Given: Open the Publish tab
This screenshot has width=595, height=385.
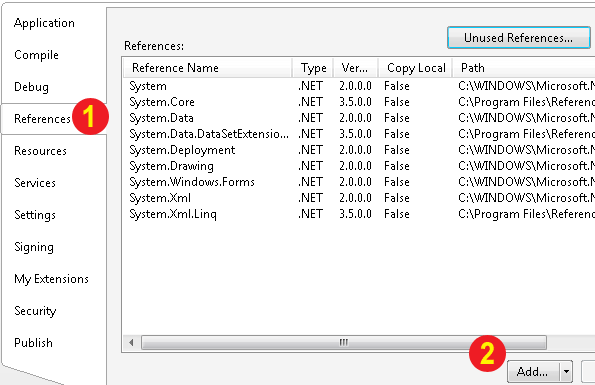Looking at the screenshot, I should click(x=33, y=343).
